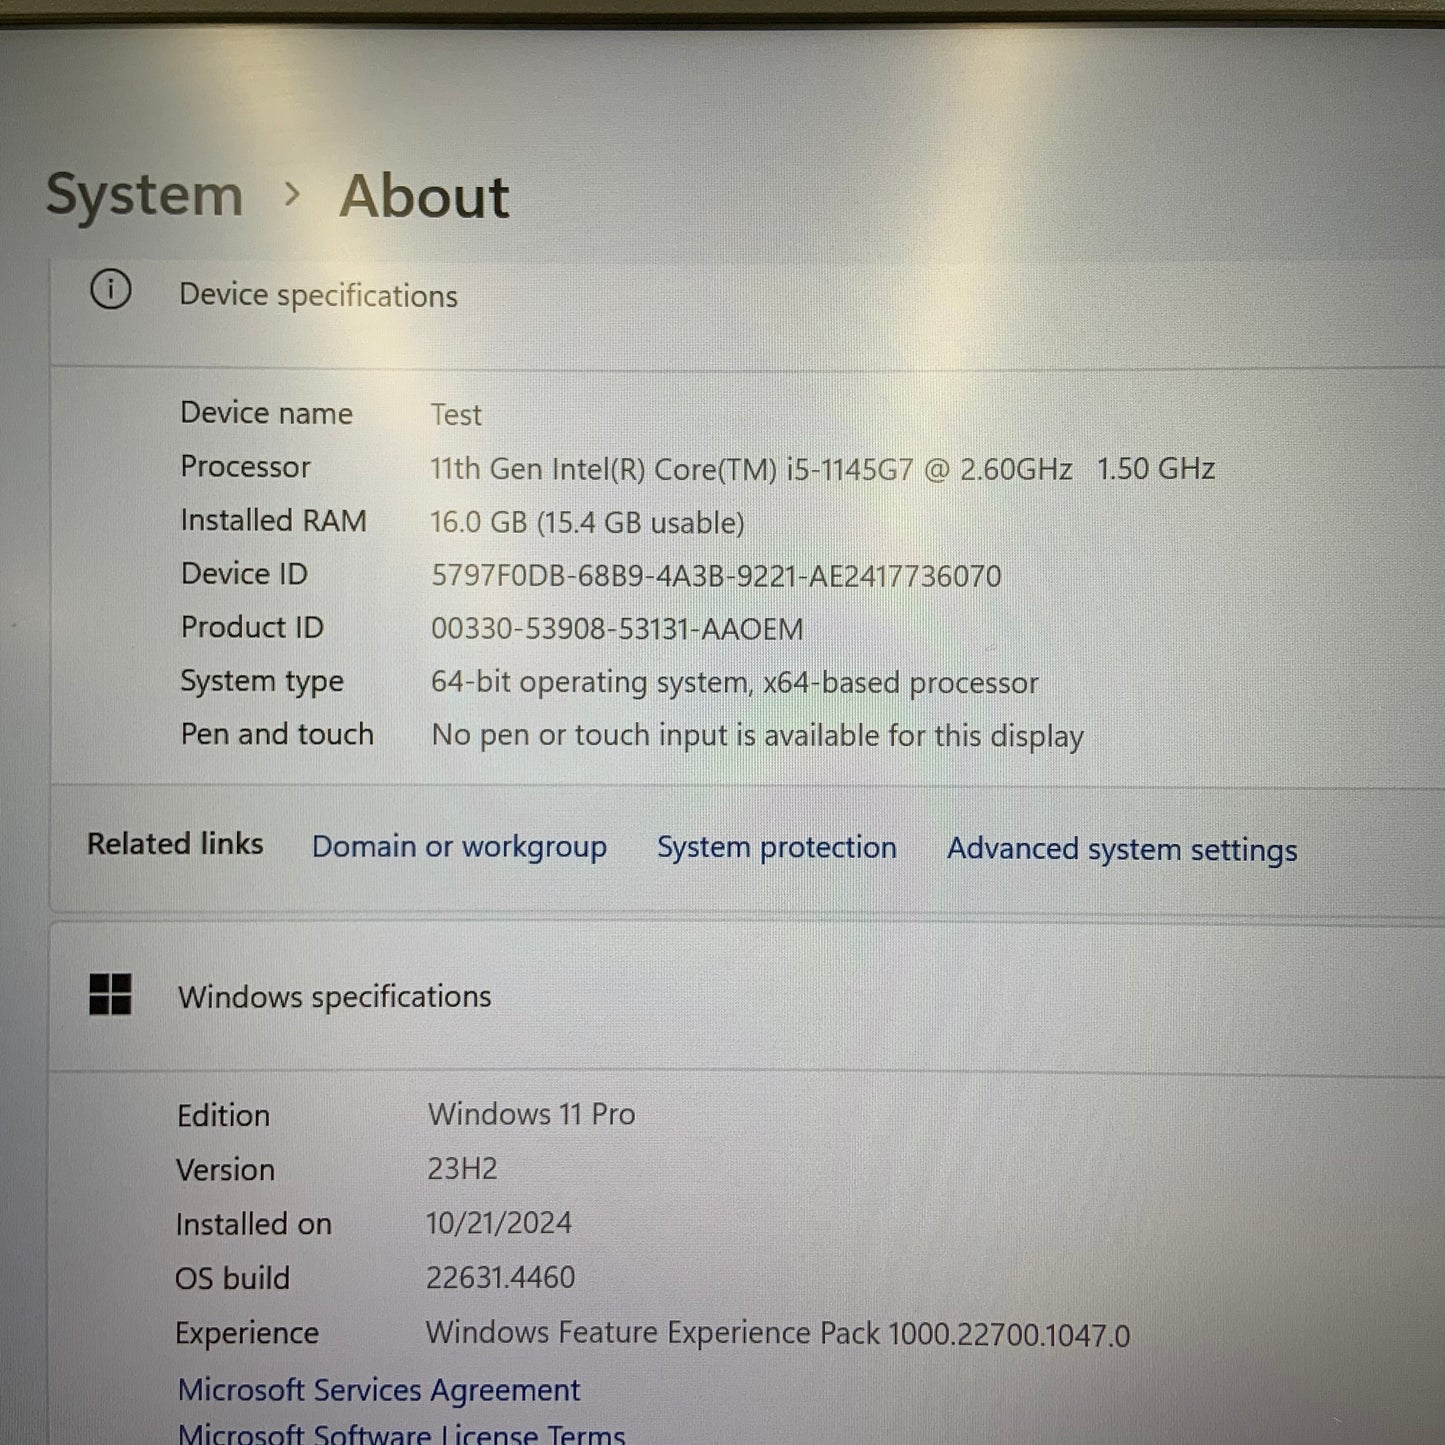Open Microsoft Software License Terms link
Screen dimensions: 1445x1445
(402, 1433)
